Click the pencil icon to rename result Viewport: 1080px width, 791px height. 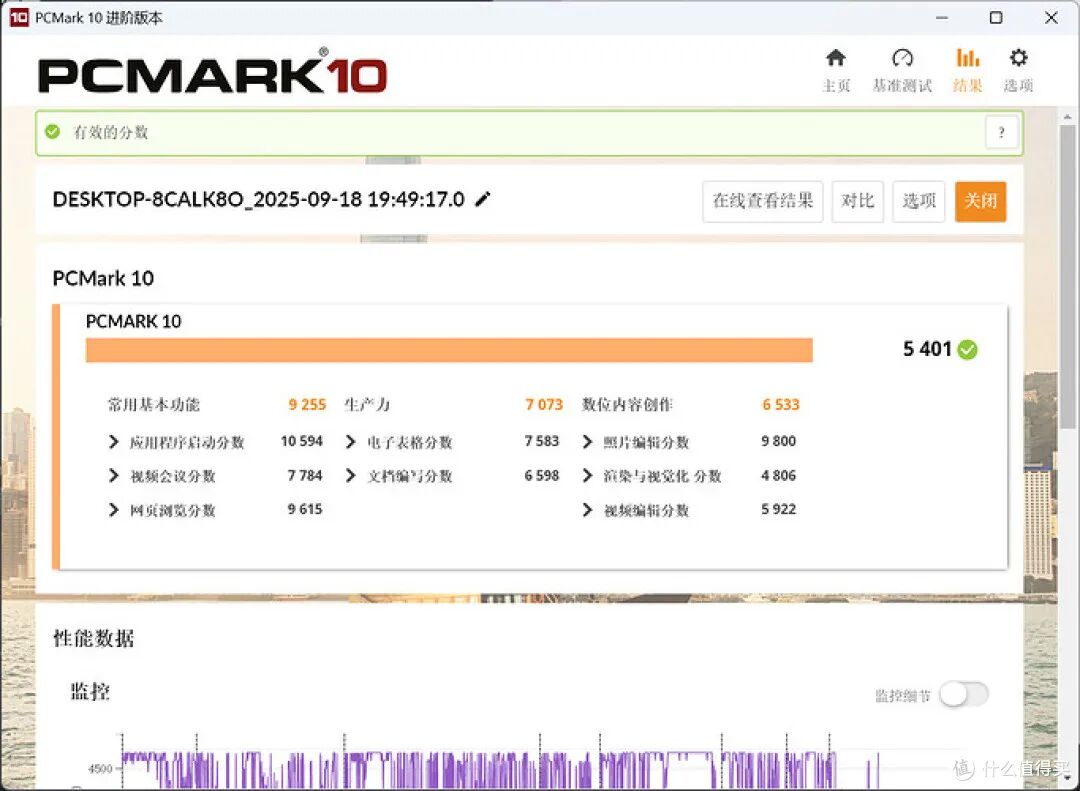click(483, 199)
